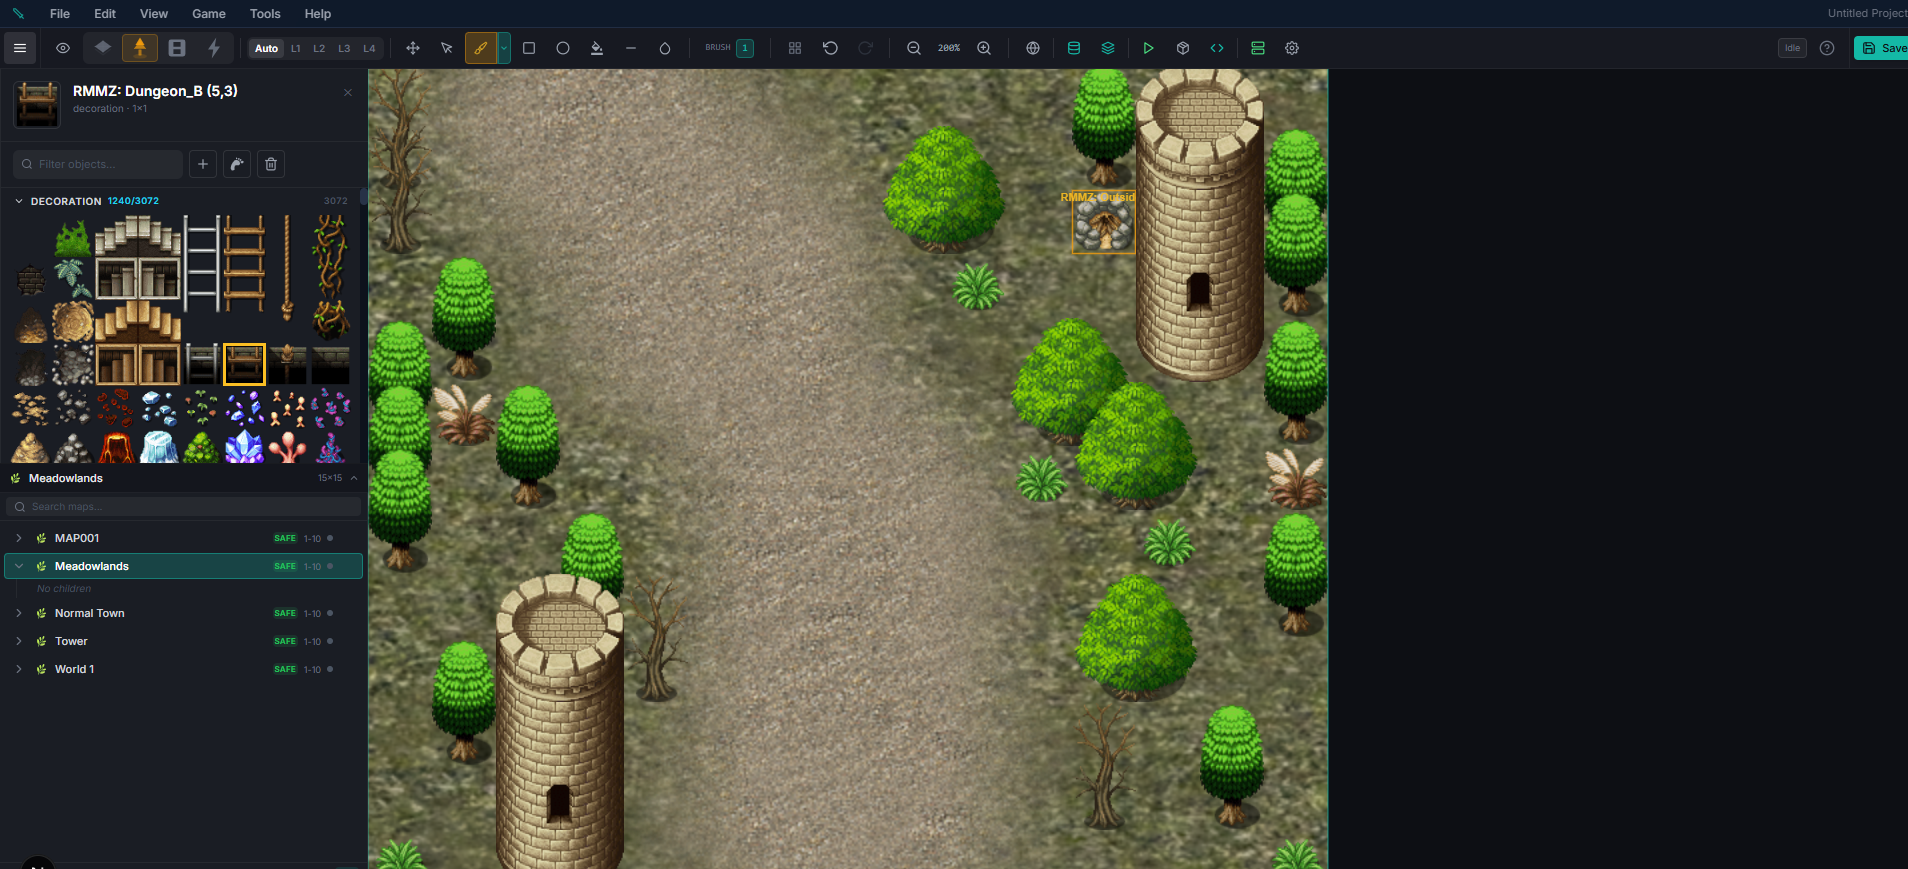1908x869 pixels.
Task: Switch to layer L4
Action: [x=369, y=48]
